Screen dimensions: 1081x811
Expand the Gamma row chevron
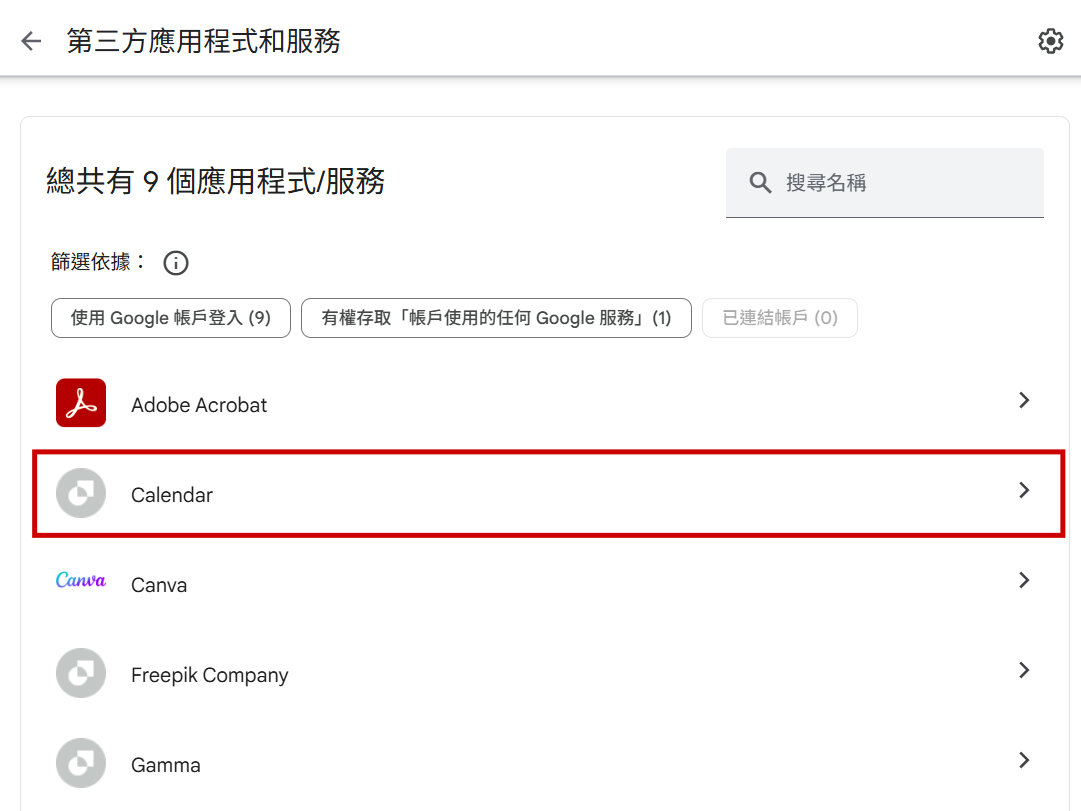[1023, 761]
